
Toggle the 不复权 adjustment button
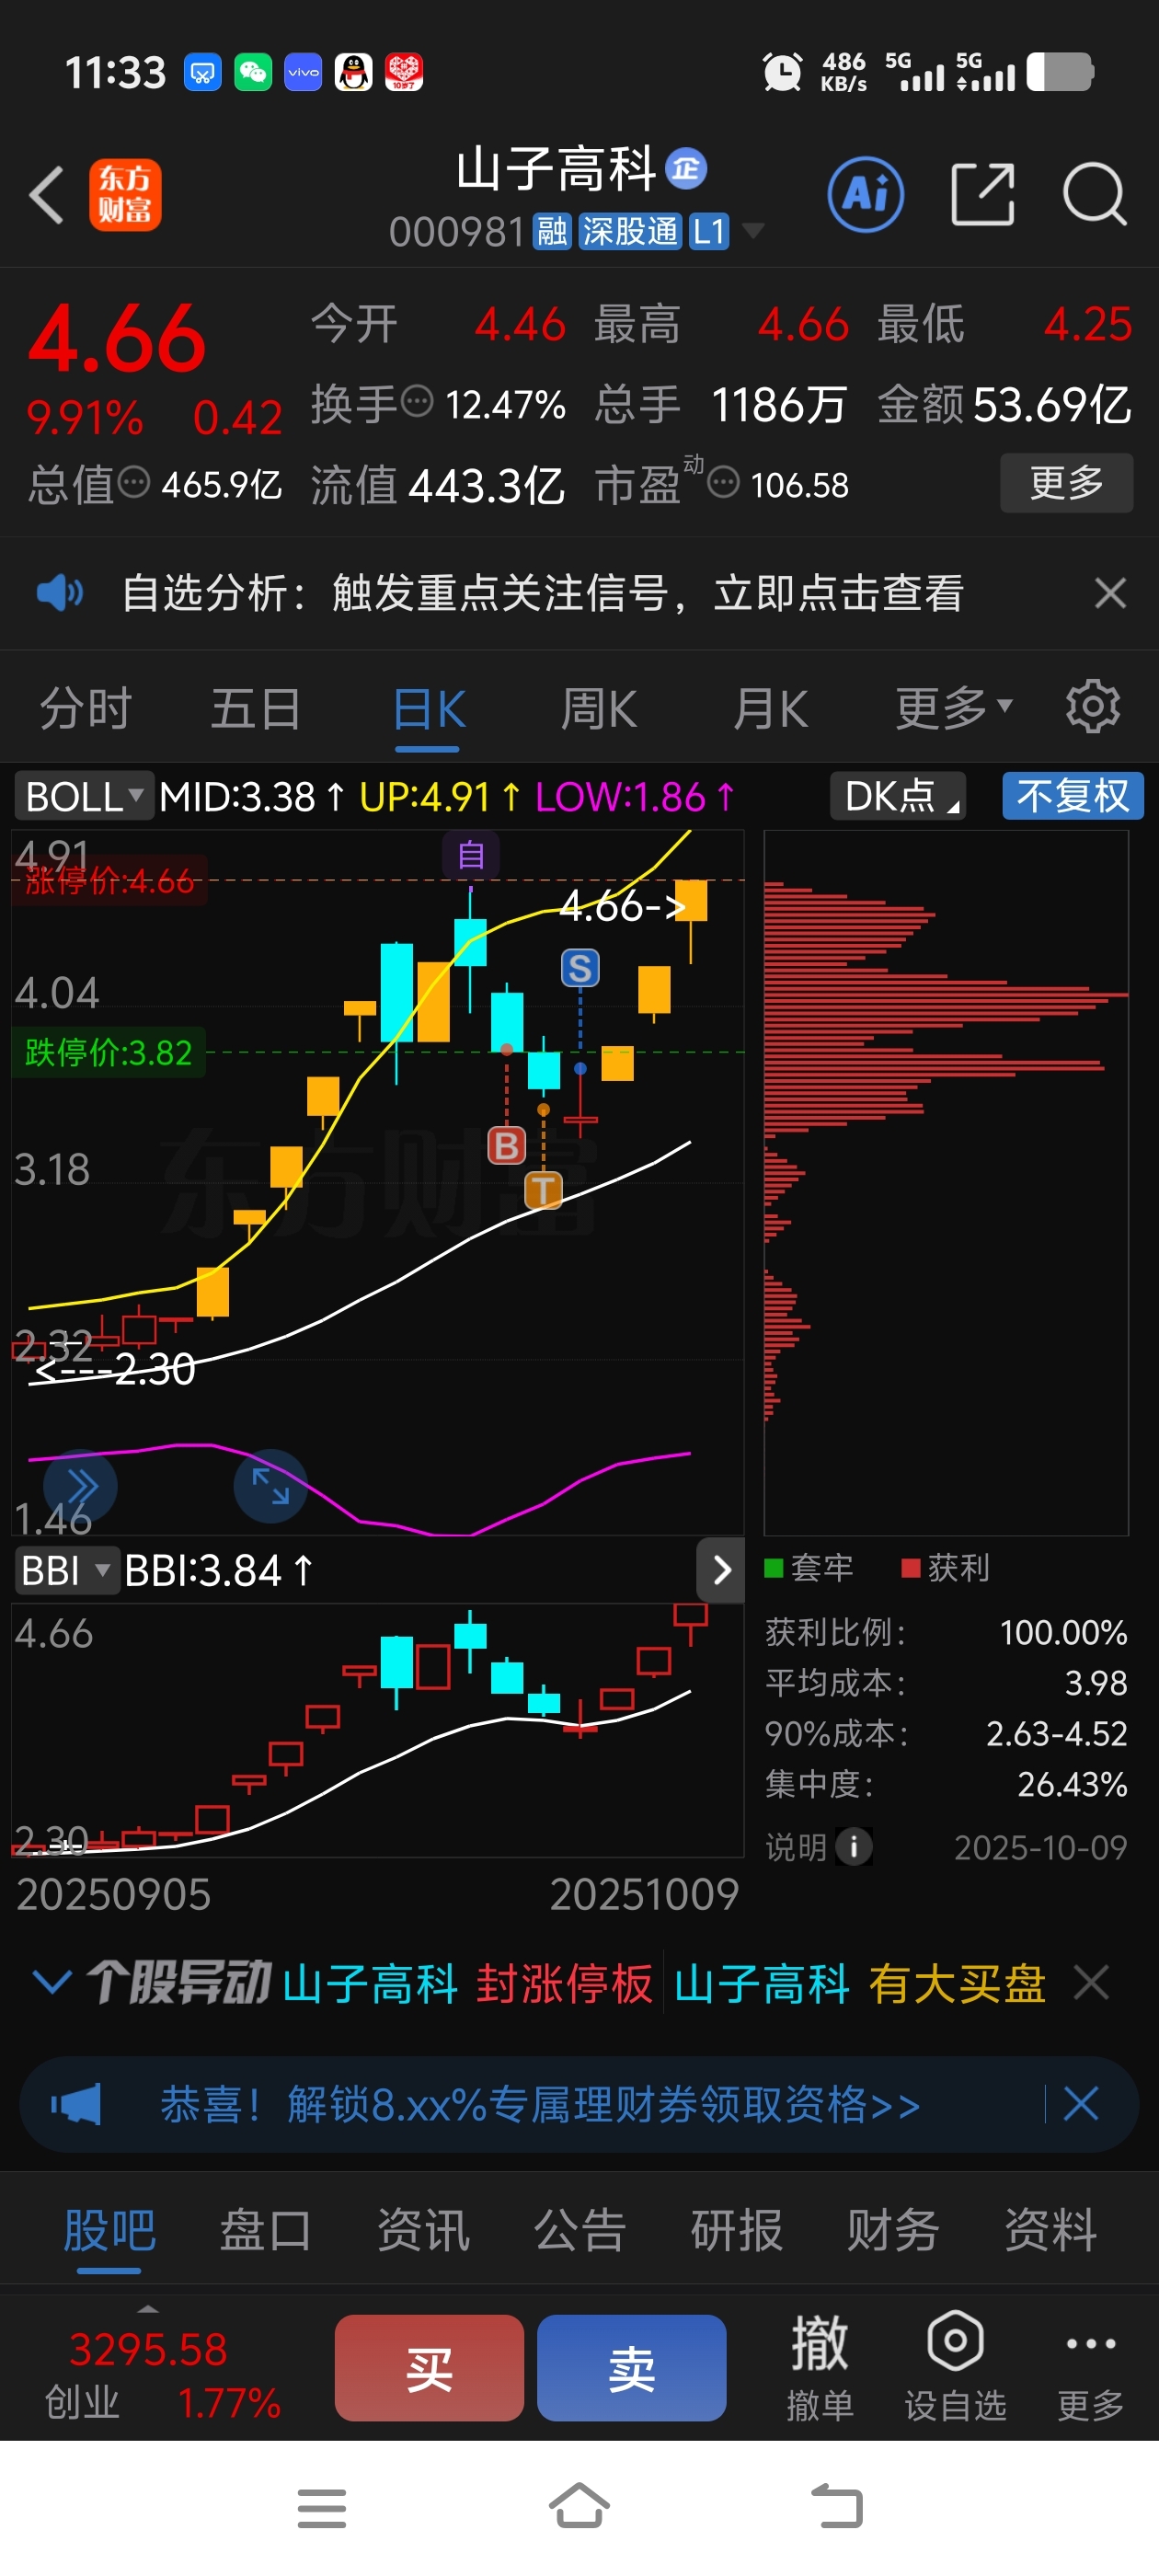coord(1072,796)
